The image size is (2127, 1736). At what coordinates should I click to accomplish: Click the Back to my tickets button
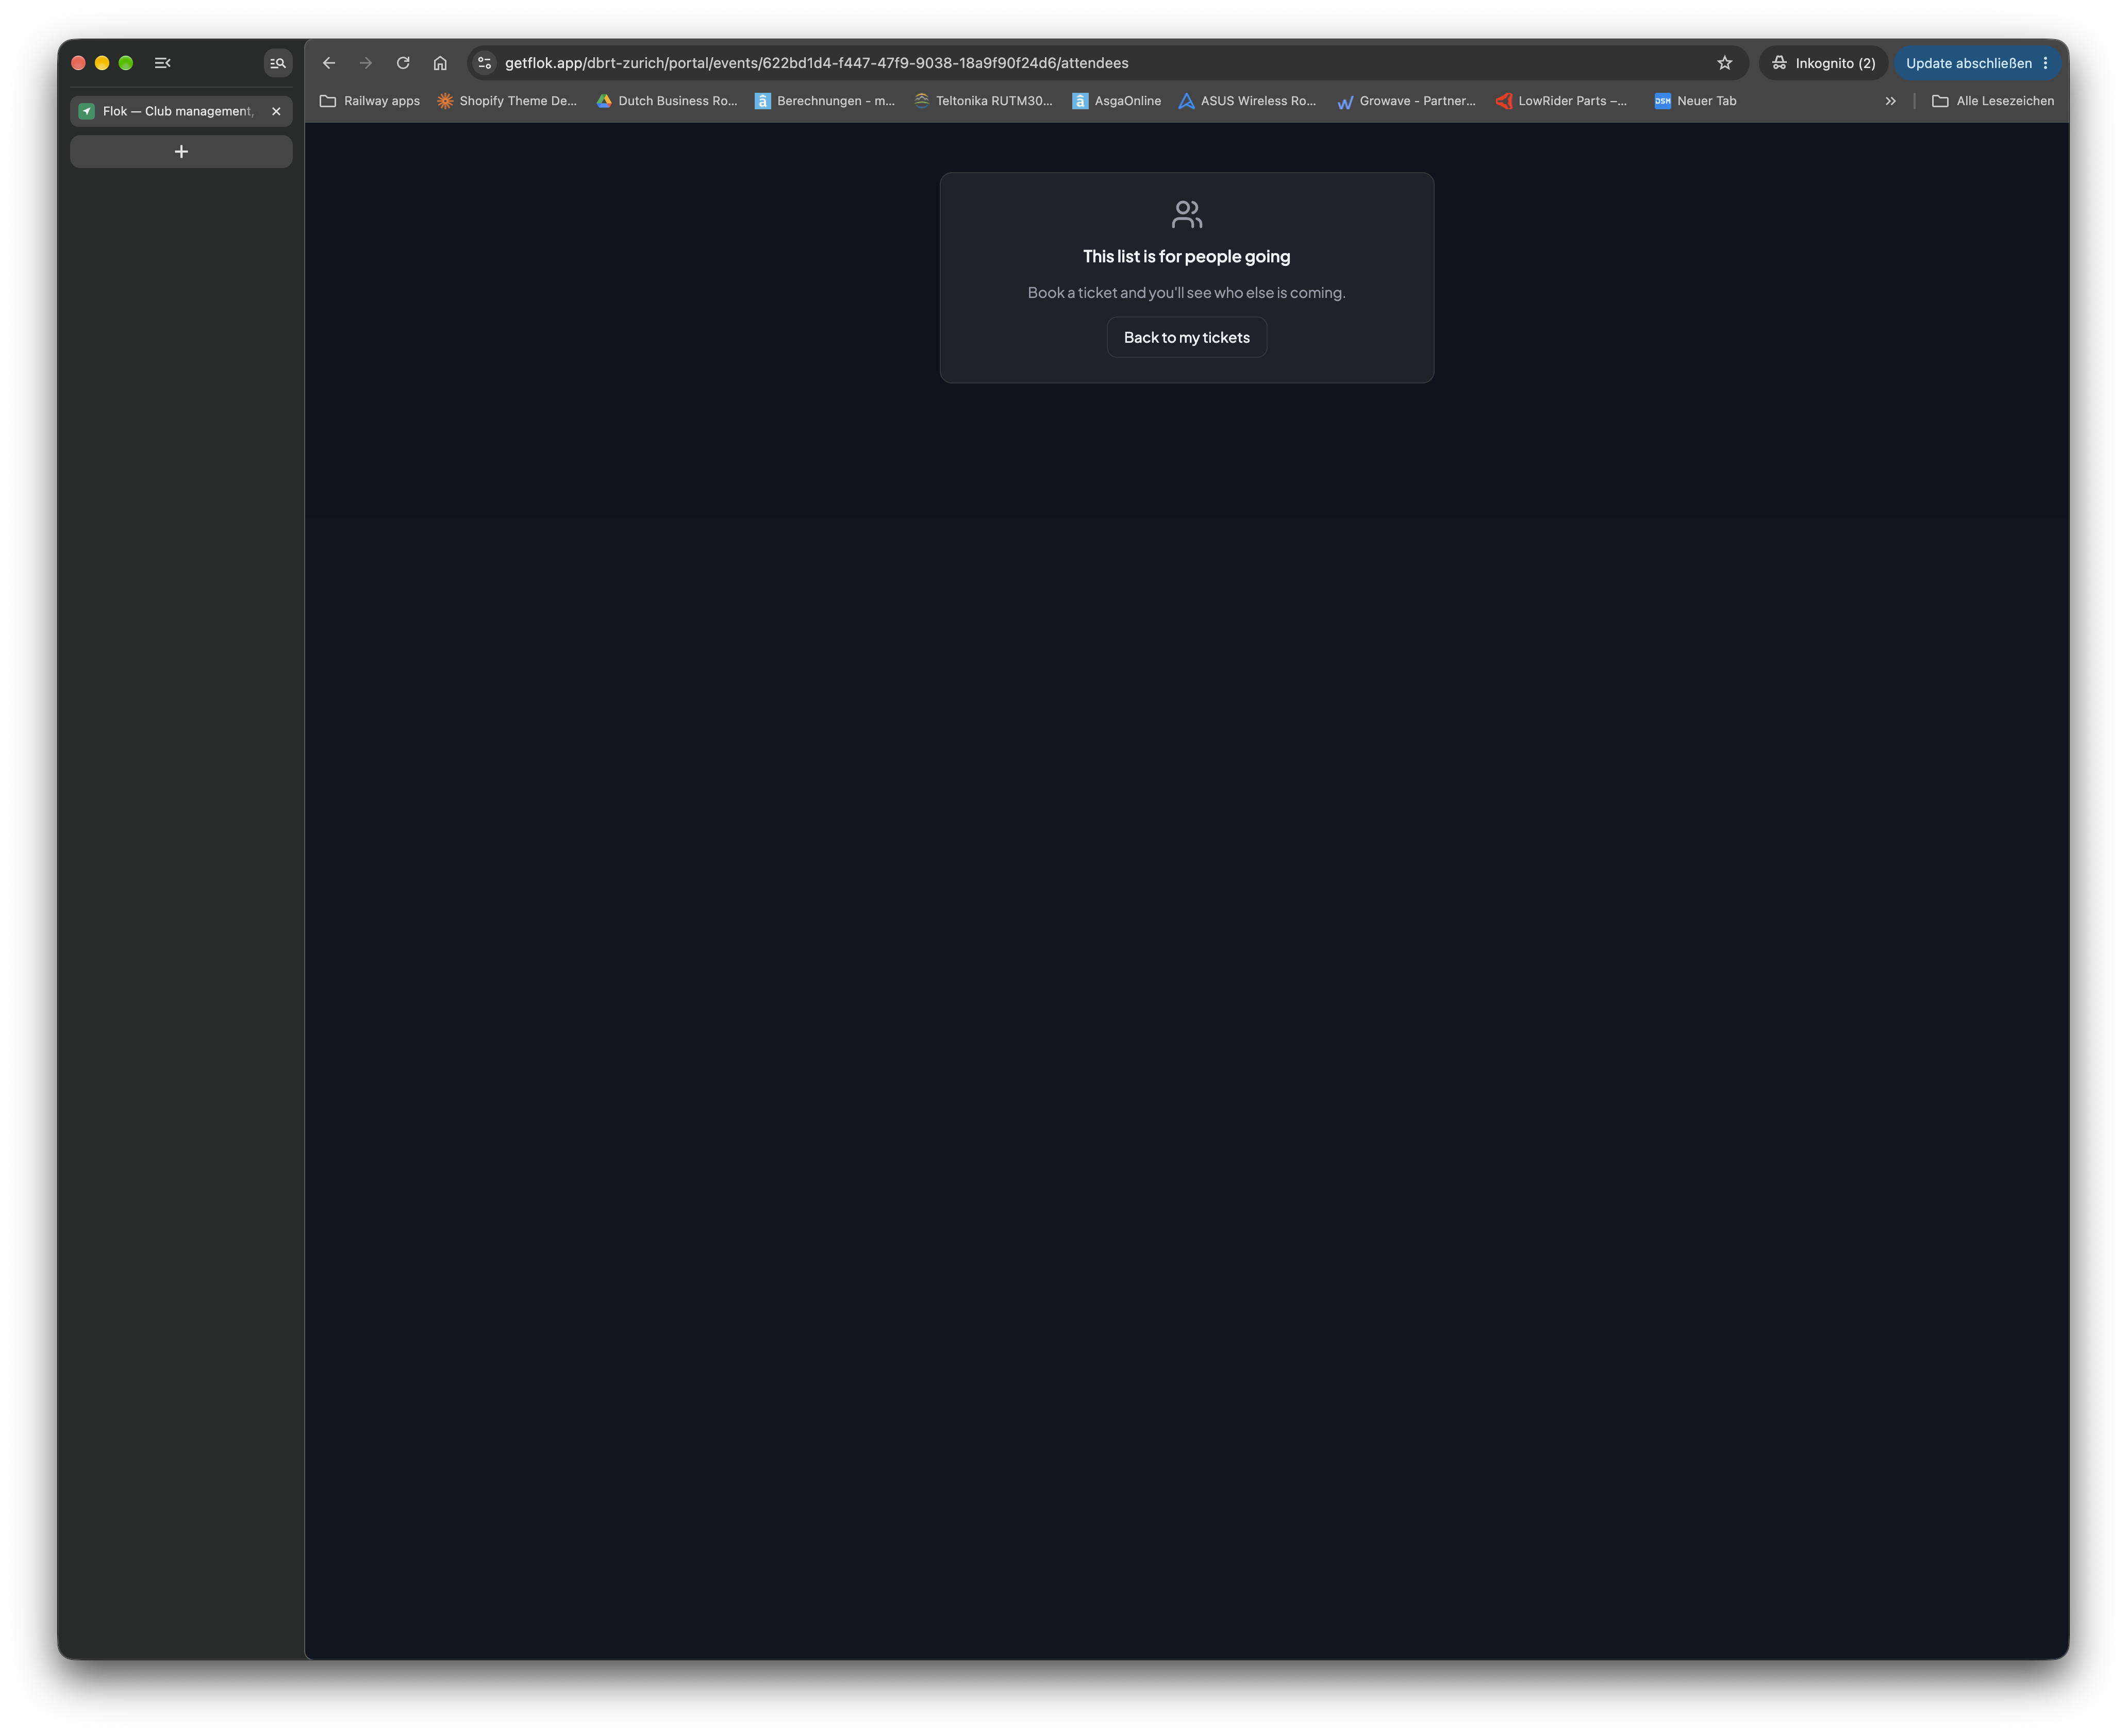pyautogui.click(x=1186, y=337)
